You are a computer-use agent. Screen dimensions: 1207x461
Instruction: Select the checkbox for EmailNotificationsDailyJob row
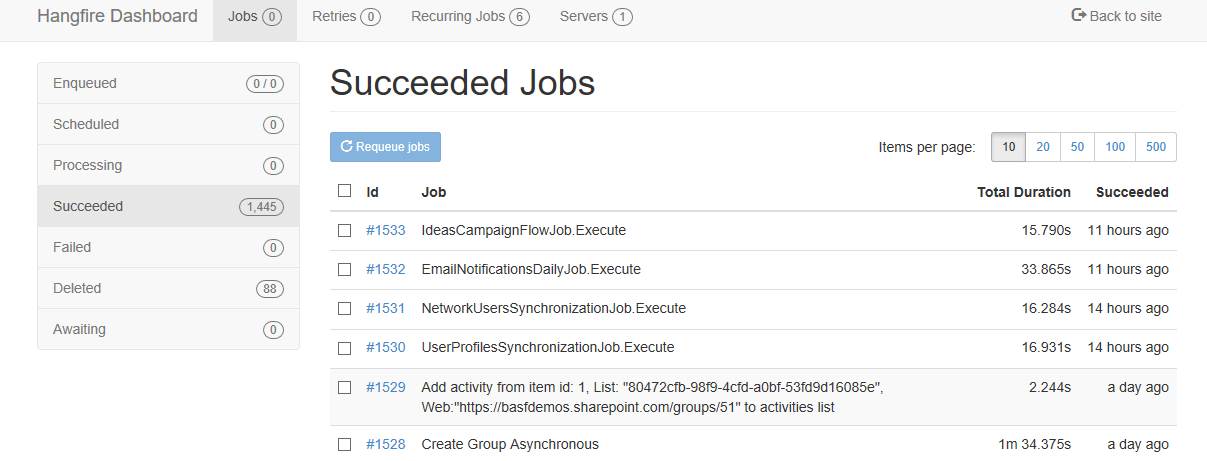[x=344, y=270]
